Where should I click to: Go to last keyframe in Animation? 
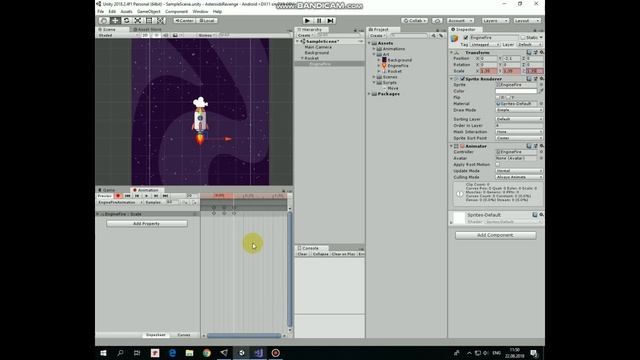click(x=165, y=196)
